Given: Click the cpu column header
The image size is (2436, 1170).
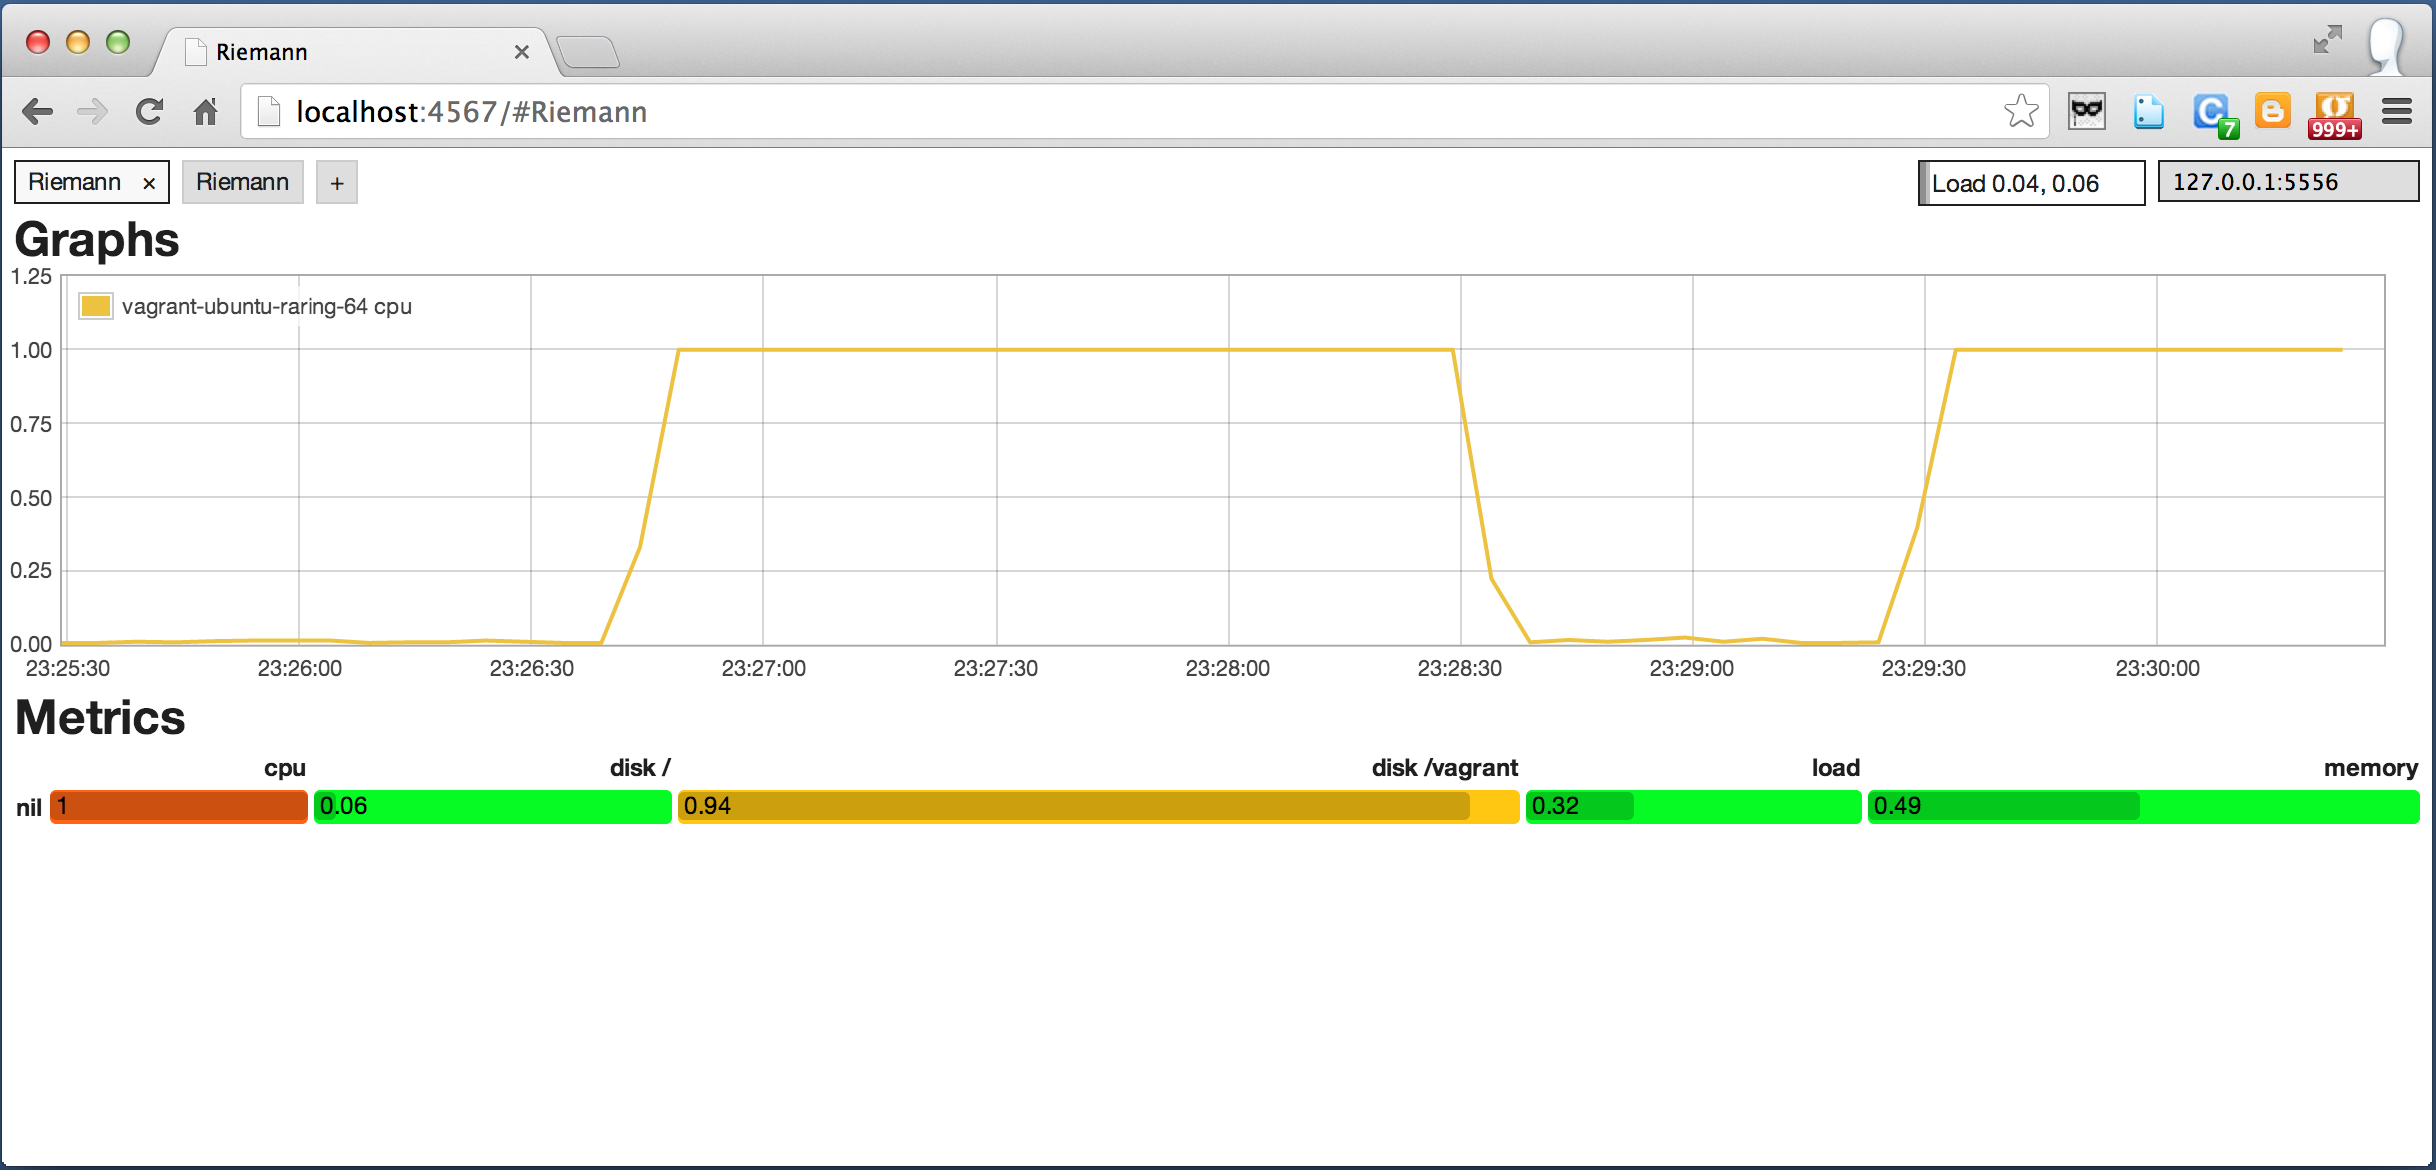Looking at the screenshot, I should 285,768.
